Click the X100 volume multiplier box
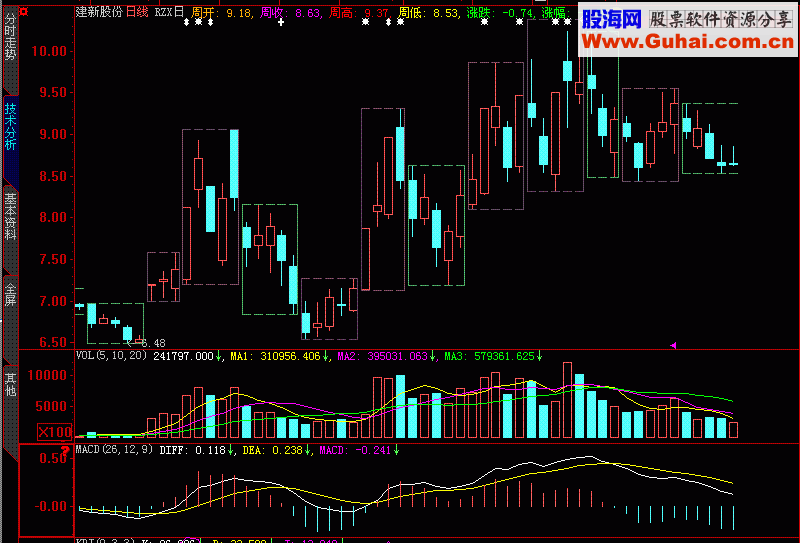The image size is (800, 543). 55,432
